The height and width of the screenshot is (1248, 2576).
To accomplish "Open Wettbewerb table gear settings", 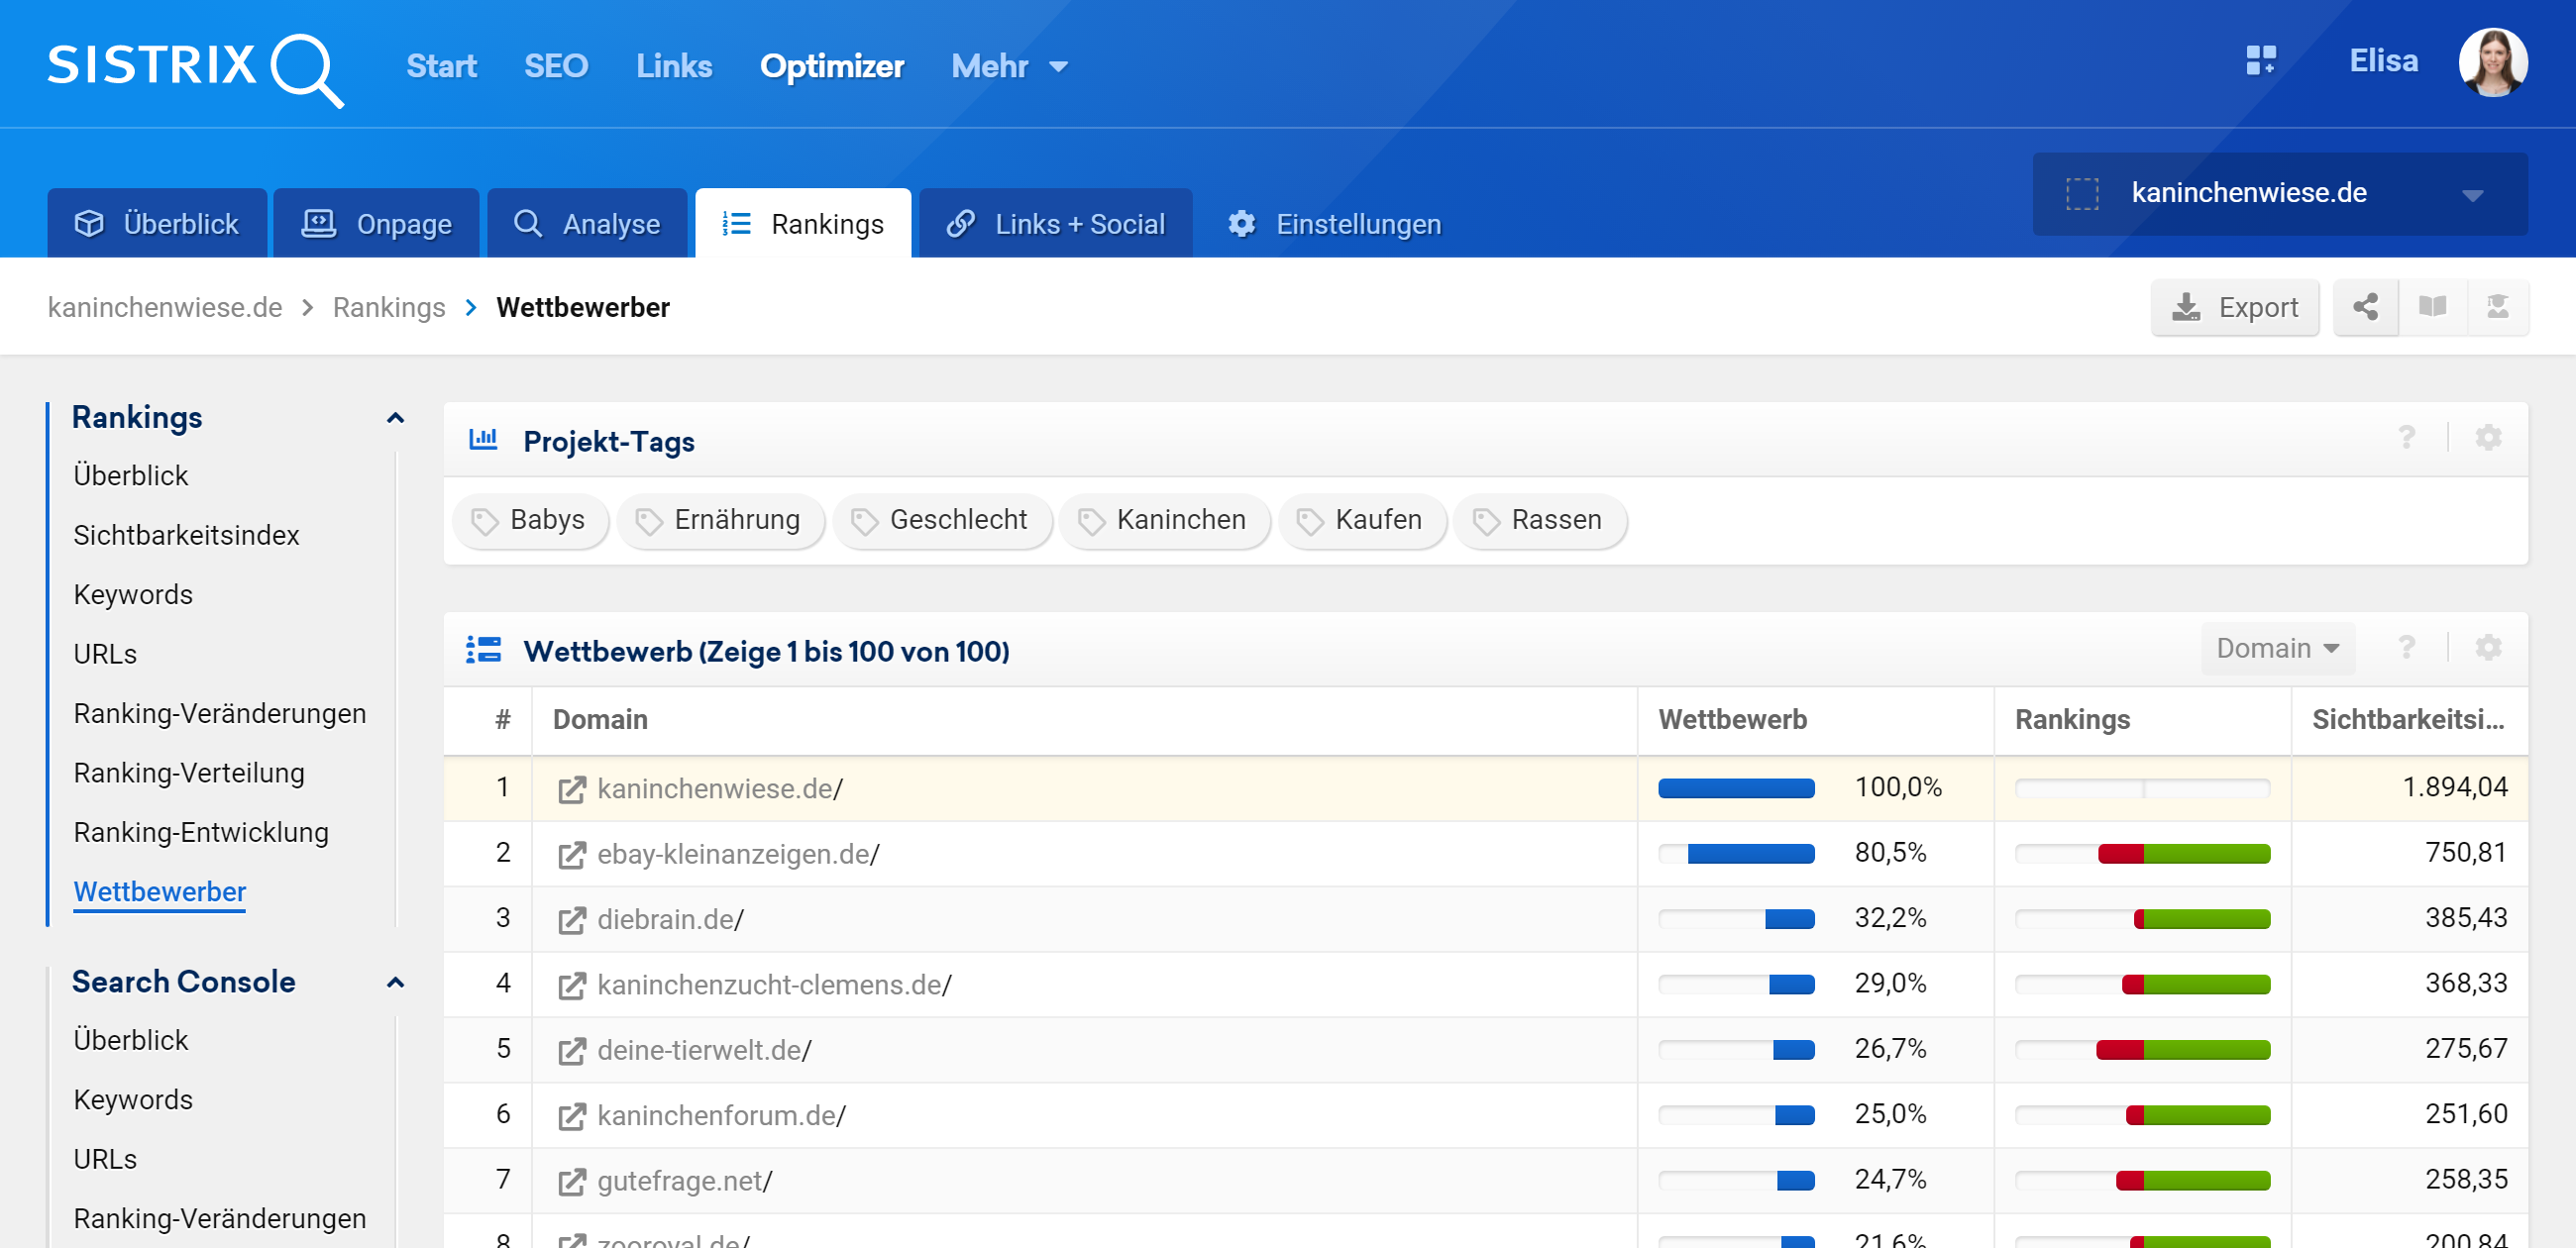I will (x=2487, y=649).
